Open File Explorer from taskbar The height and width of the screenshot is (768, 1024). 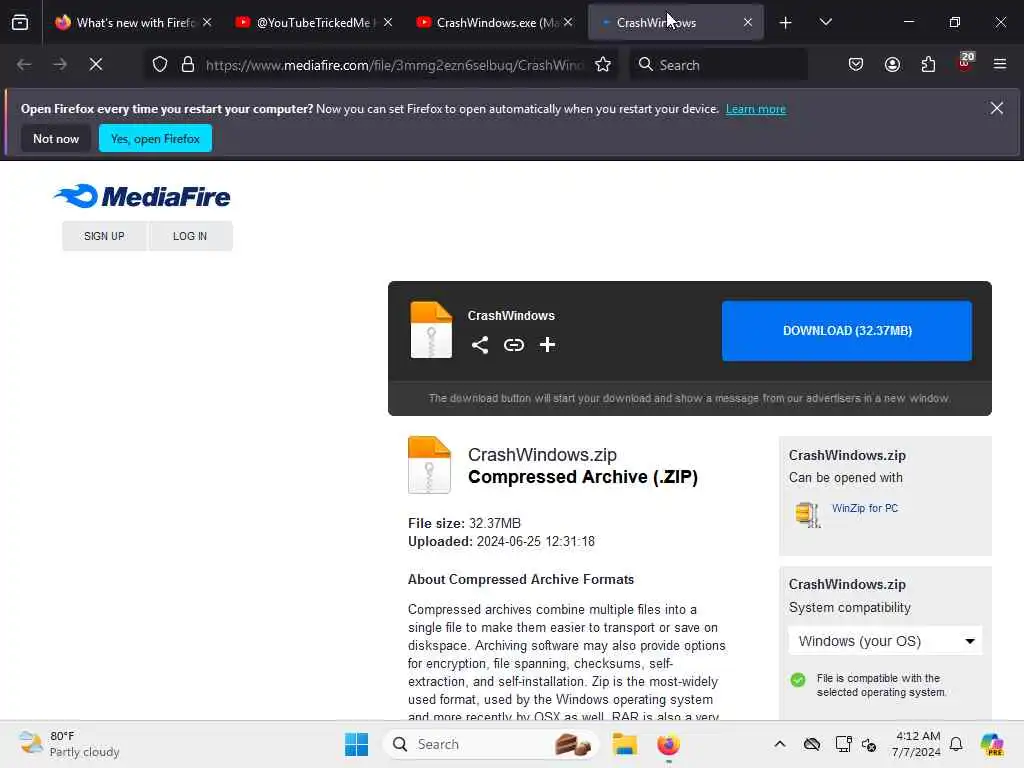point(624,744)
